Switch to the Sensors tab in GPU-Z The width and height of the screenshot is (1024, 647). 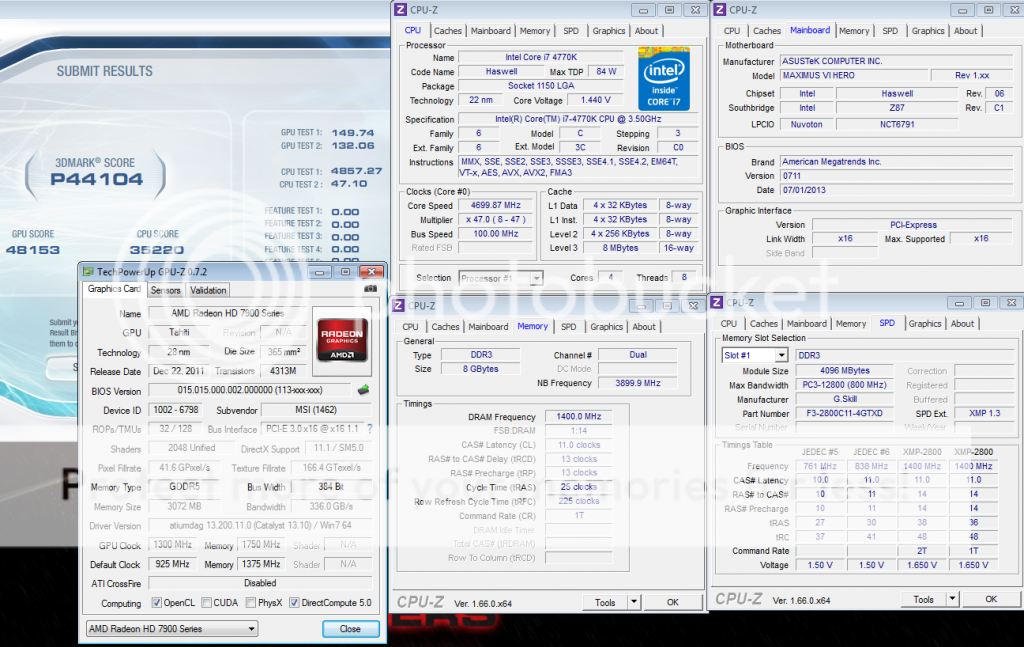tap(166, 290)
